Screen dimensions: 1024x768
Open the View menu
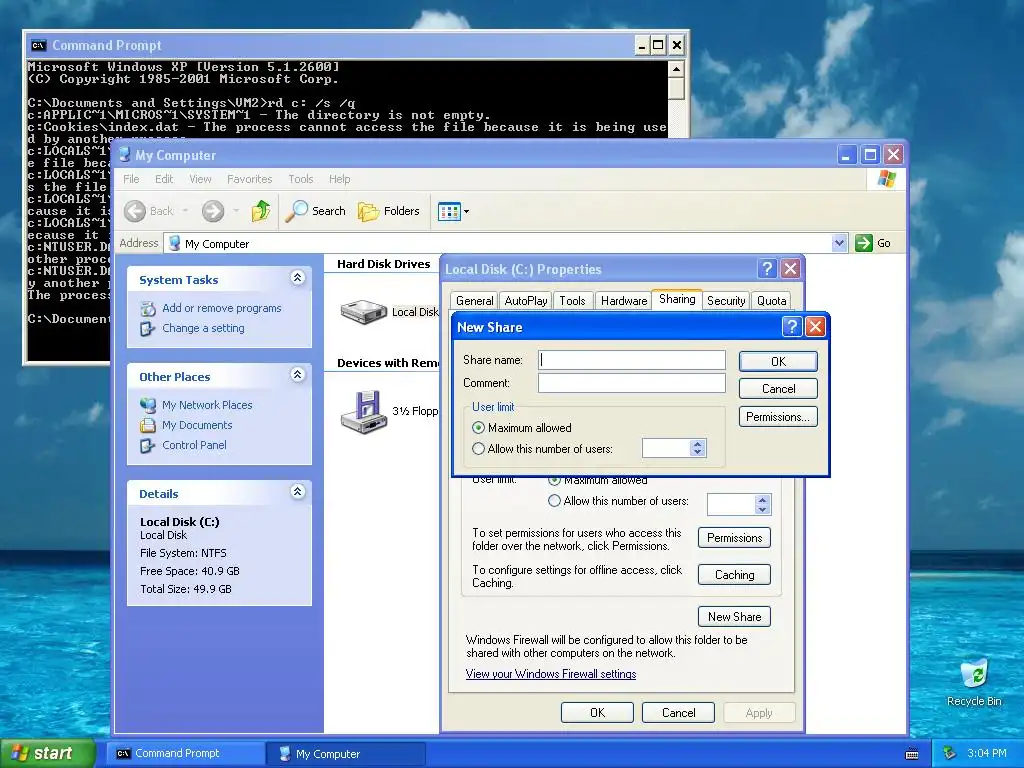pos(200,179)
